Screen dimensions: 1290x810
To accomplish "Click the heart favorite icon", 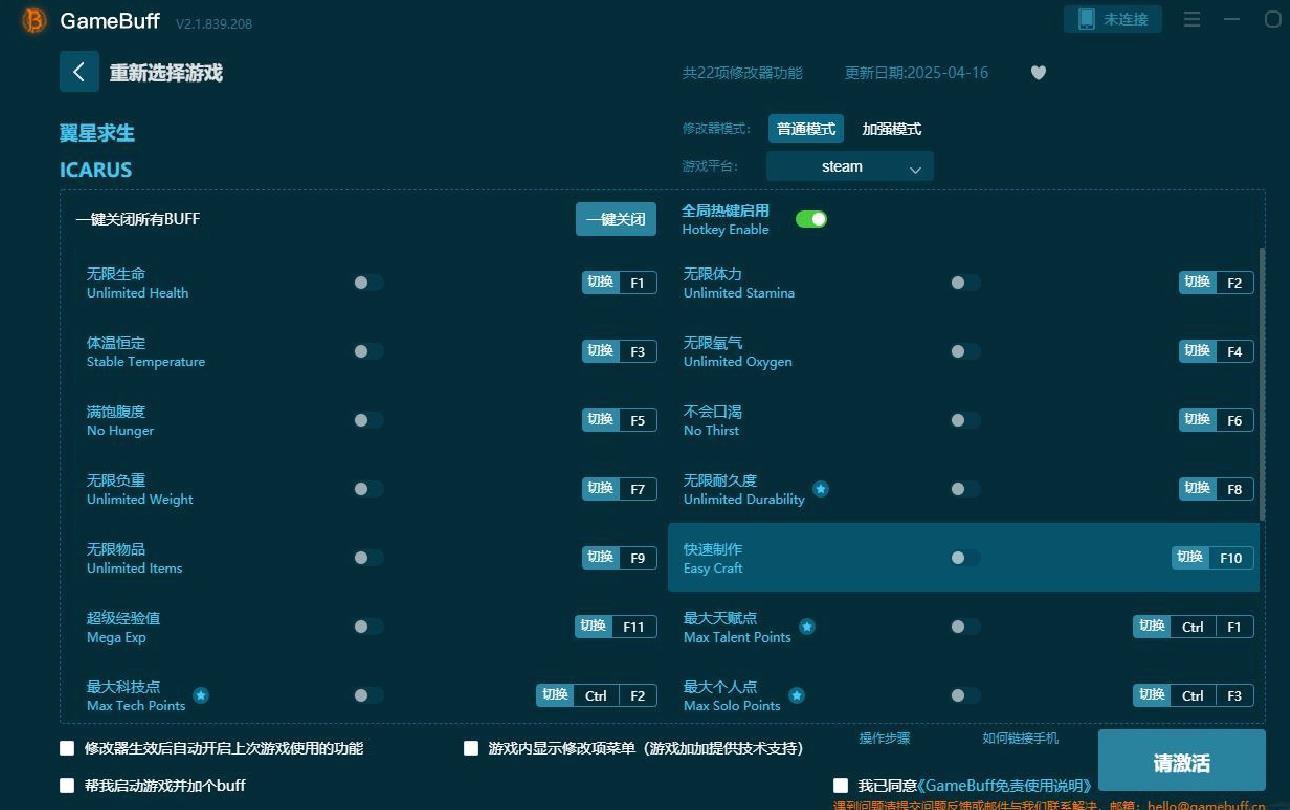I will 1038,72.
